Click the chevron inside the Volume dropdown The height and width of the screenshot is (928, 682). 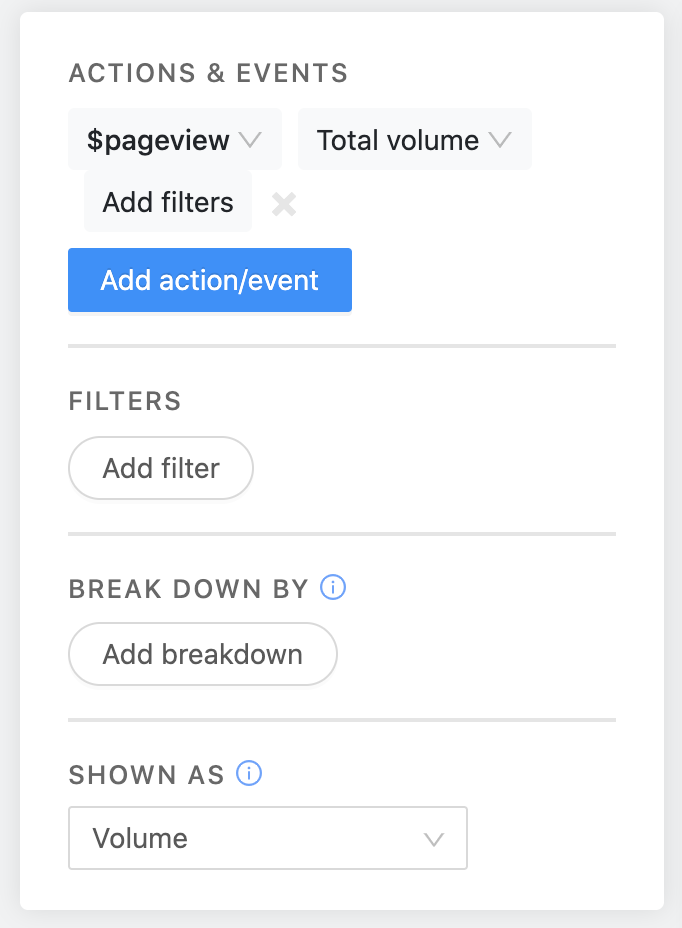[434, 838]
